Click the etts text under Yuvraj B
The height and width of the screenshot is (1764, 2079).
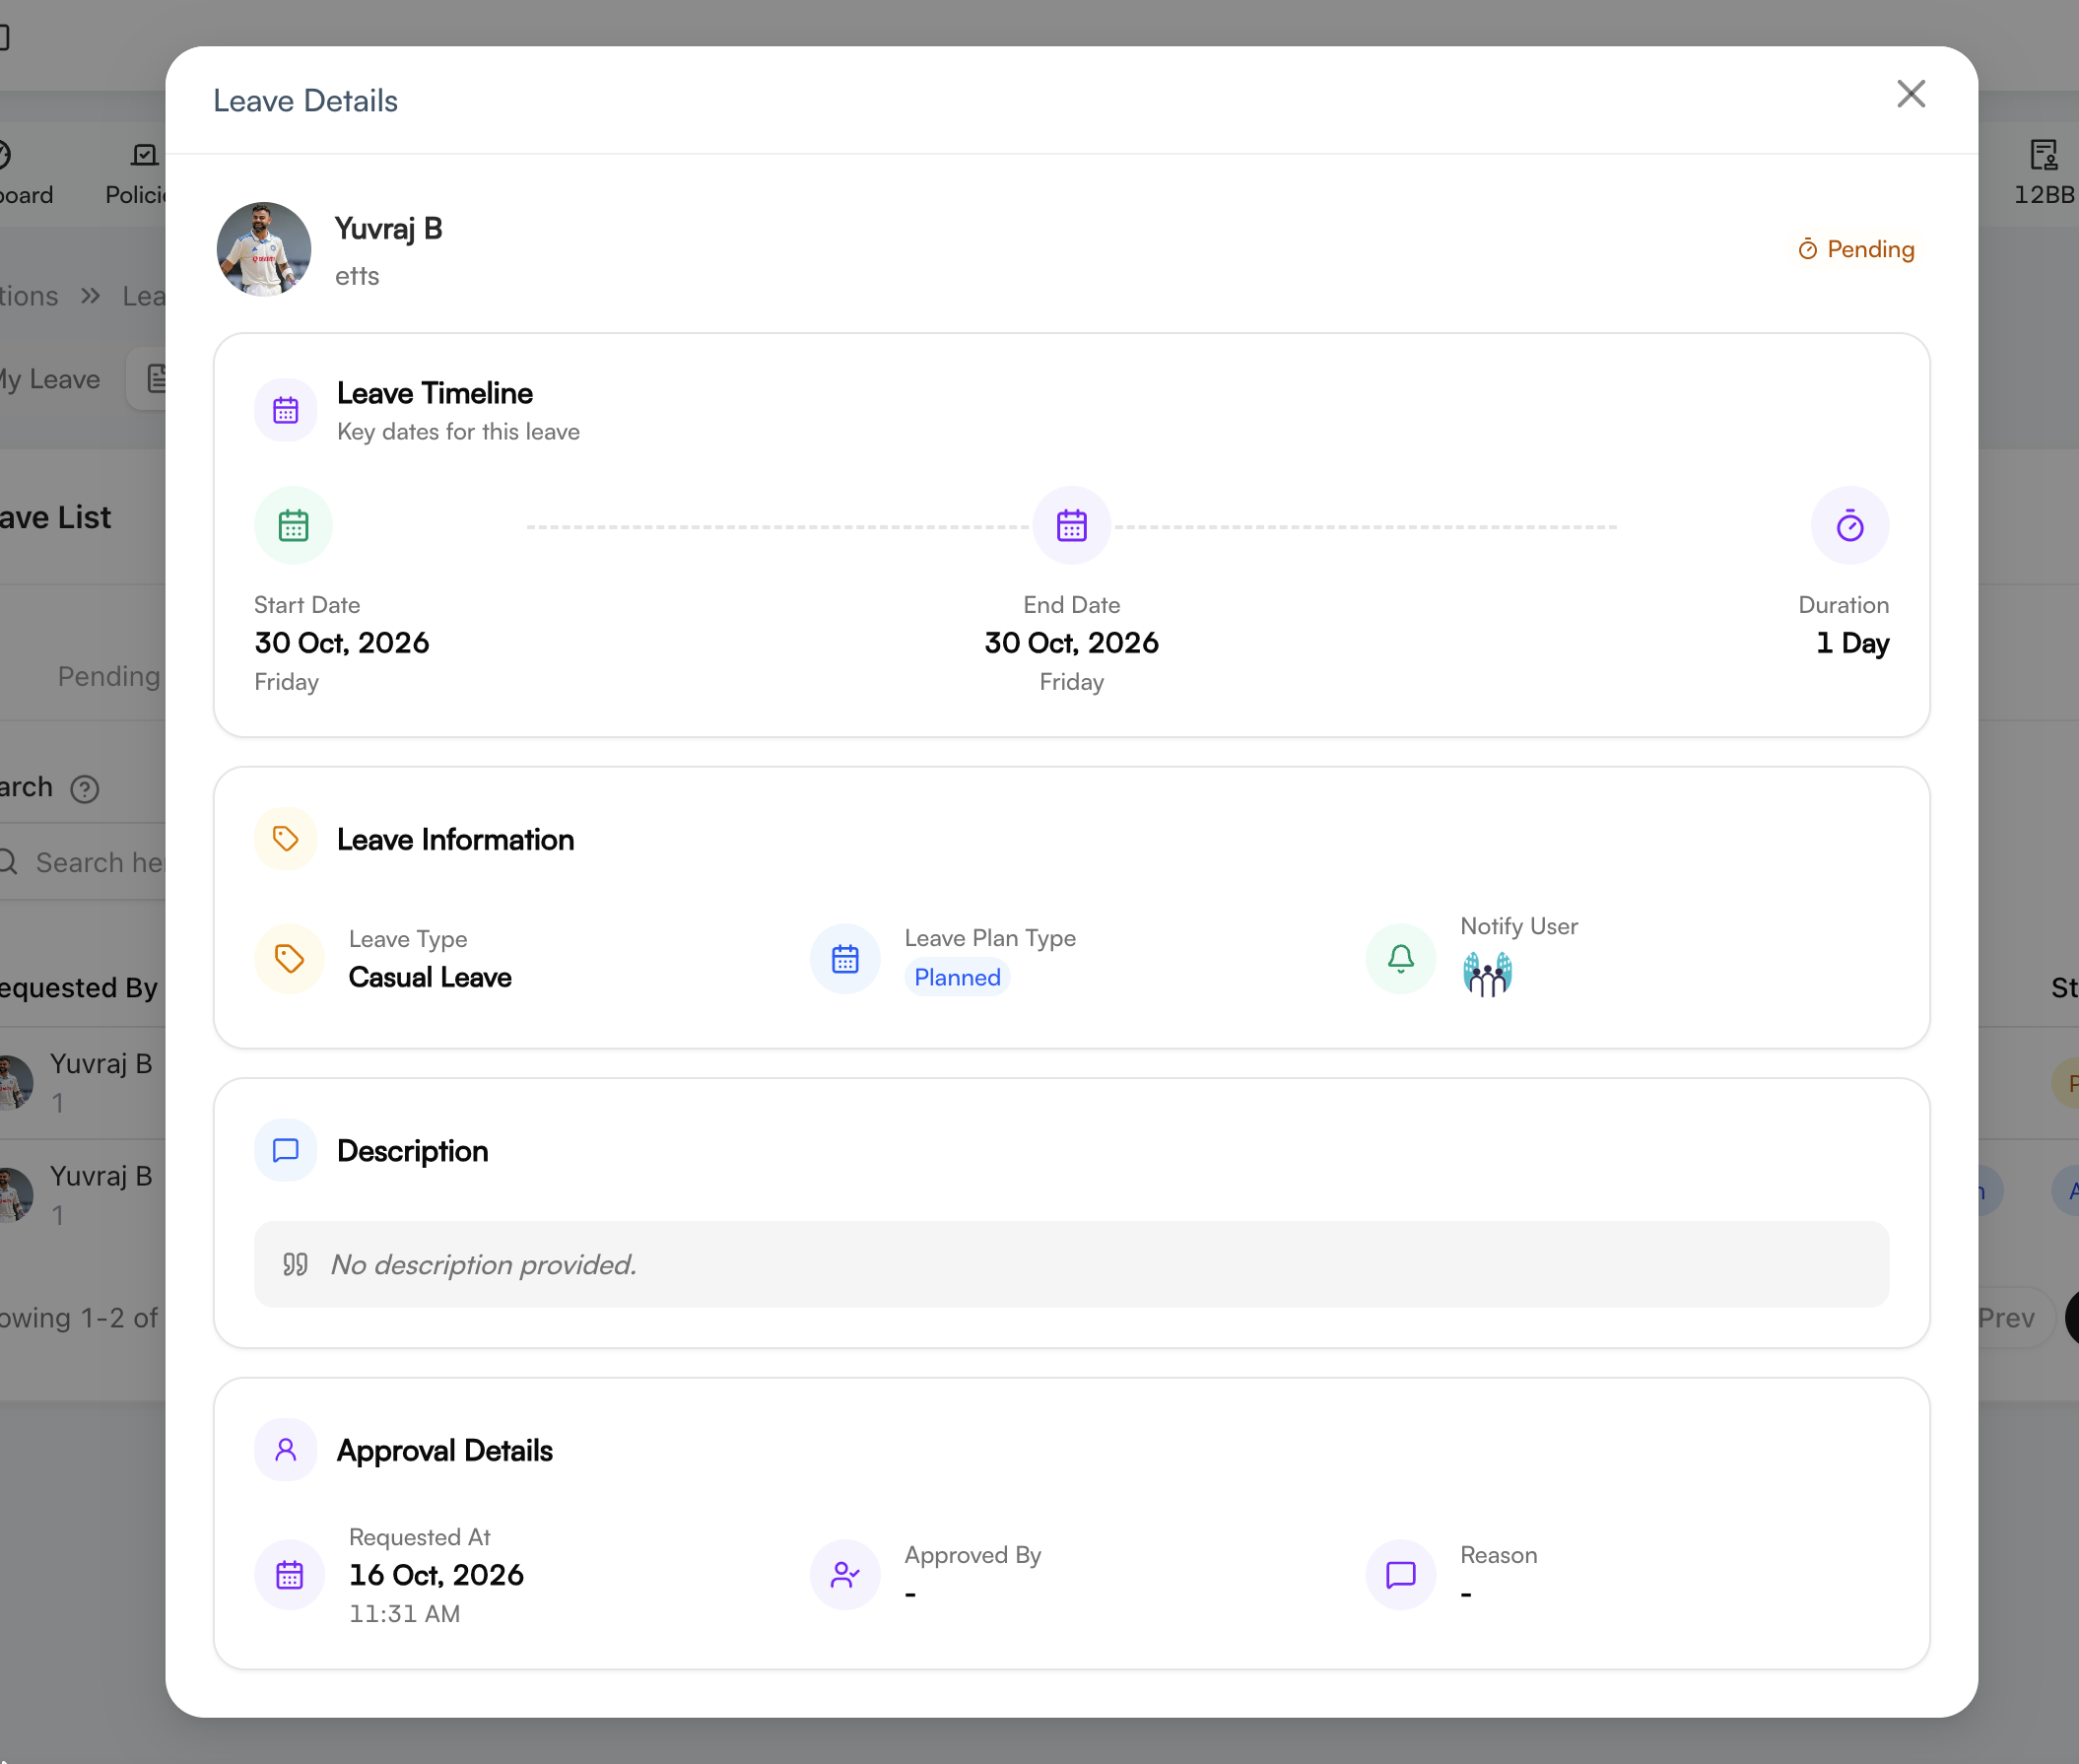357,276
